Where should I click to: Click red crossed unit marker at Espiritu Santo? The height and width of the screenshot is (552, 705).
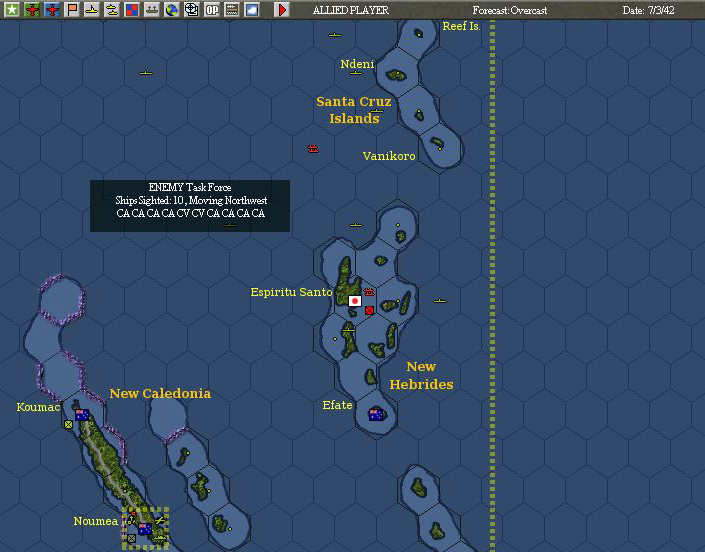click(x=369, y=310)
